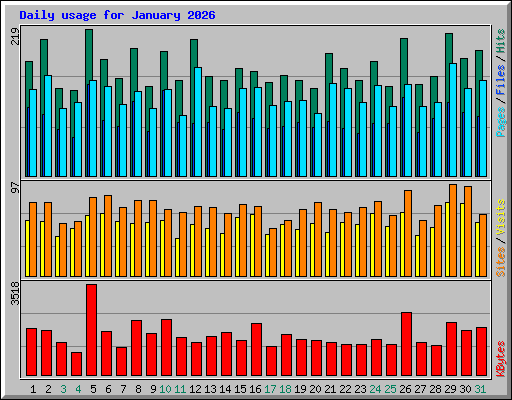Click green day label '25'

point(390,389)
